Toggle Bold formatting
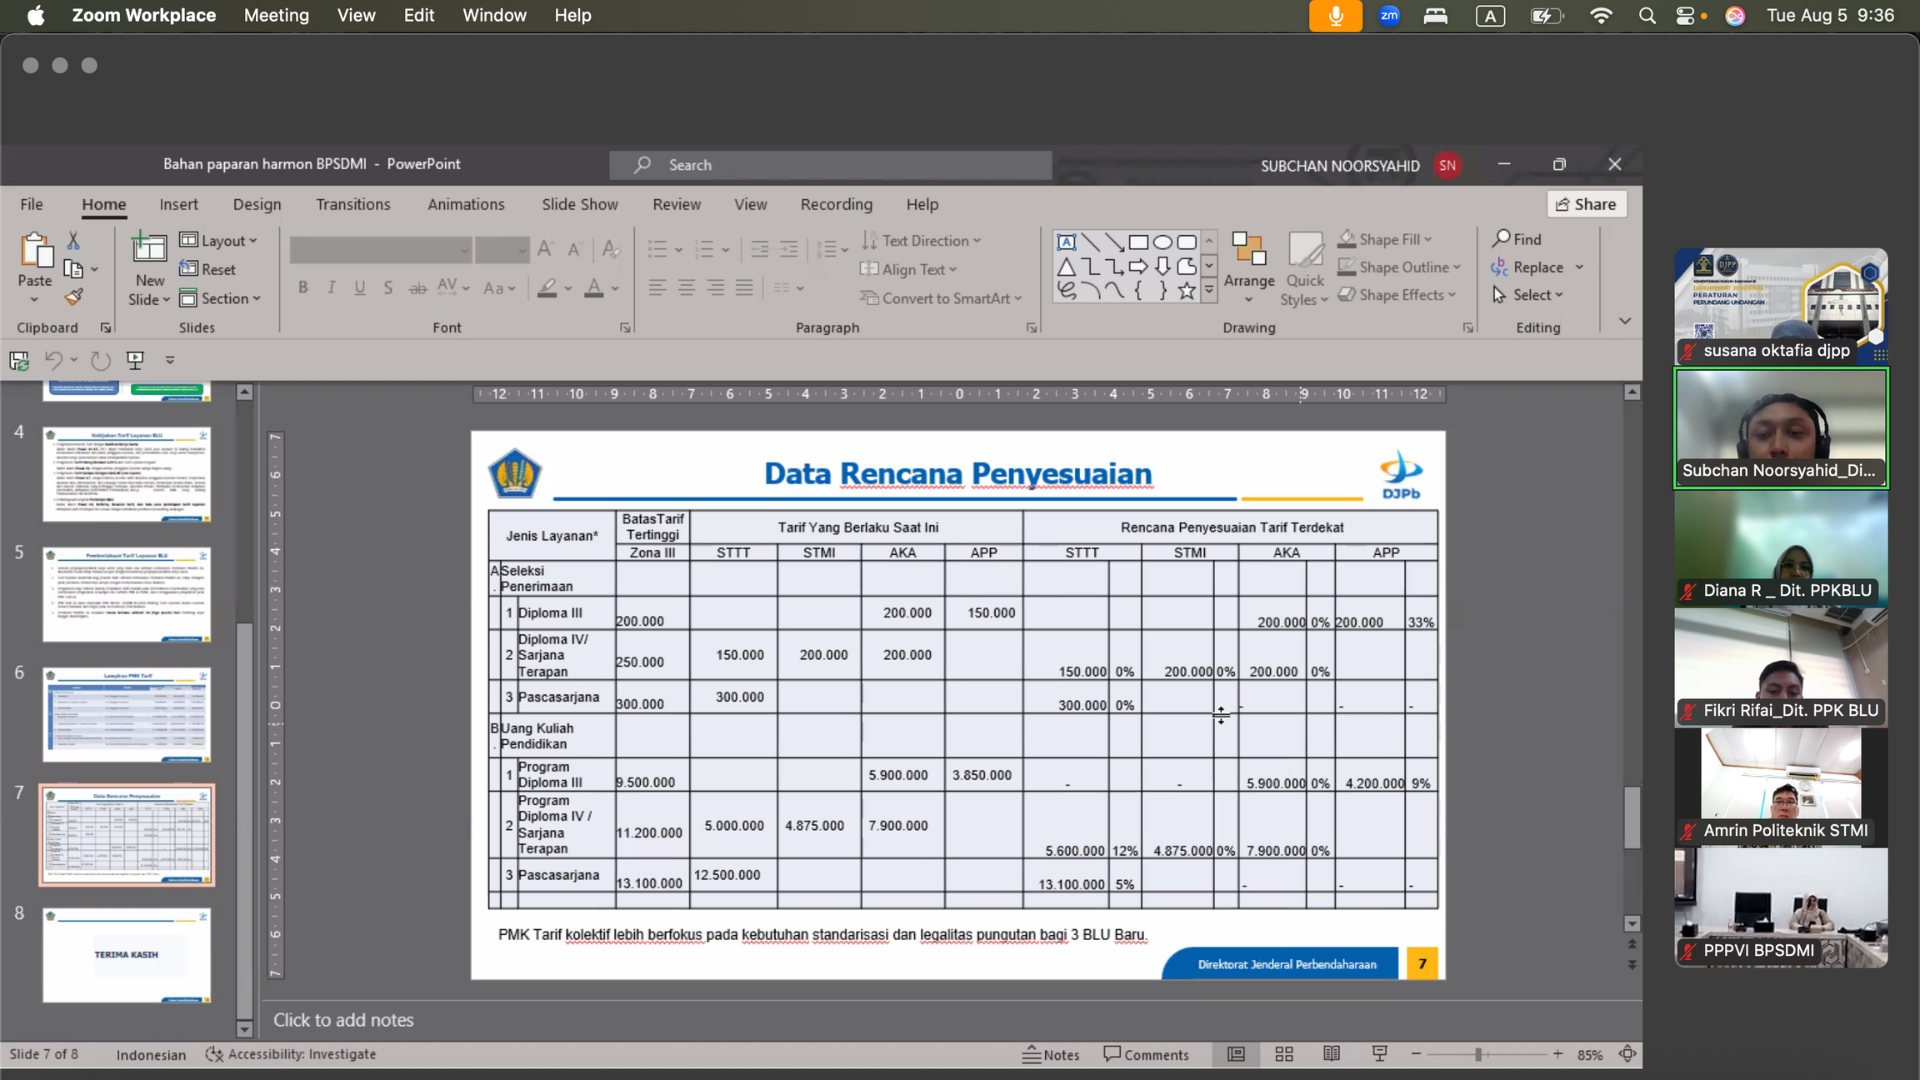 tap(303, 288)
